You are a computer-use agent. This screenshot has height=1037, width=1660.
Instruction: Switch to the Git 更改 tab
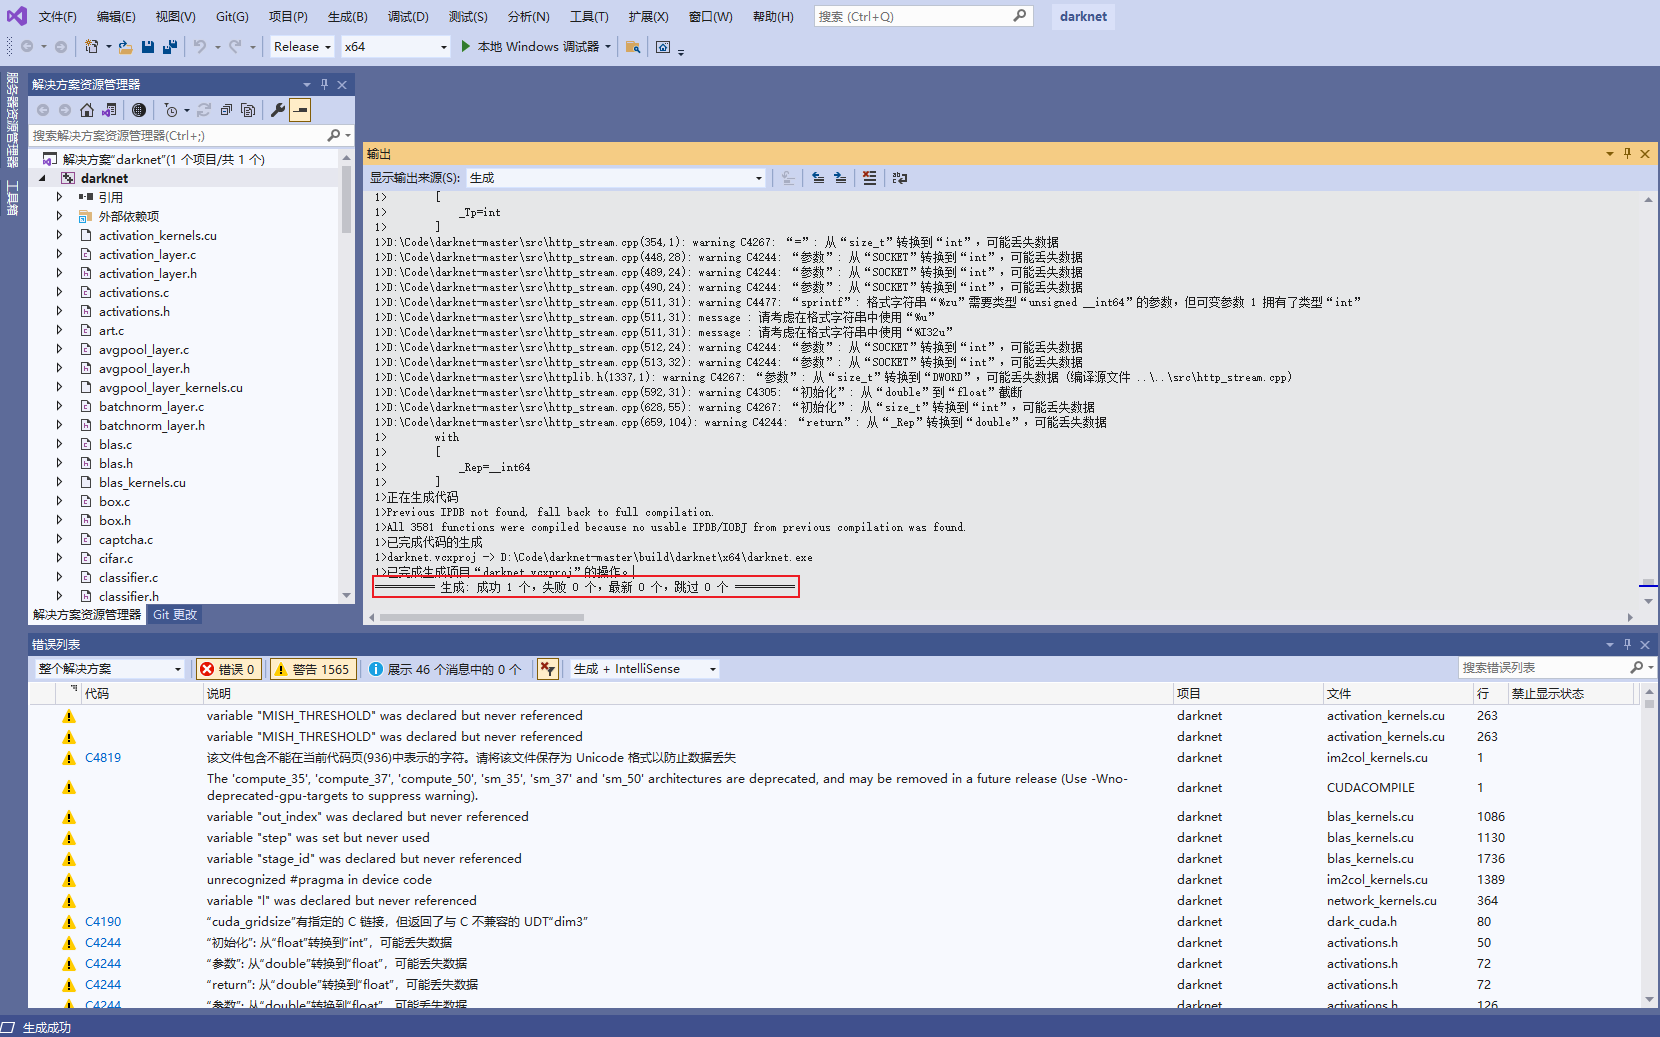(x=175, y=615)
